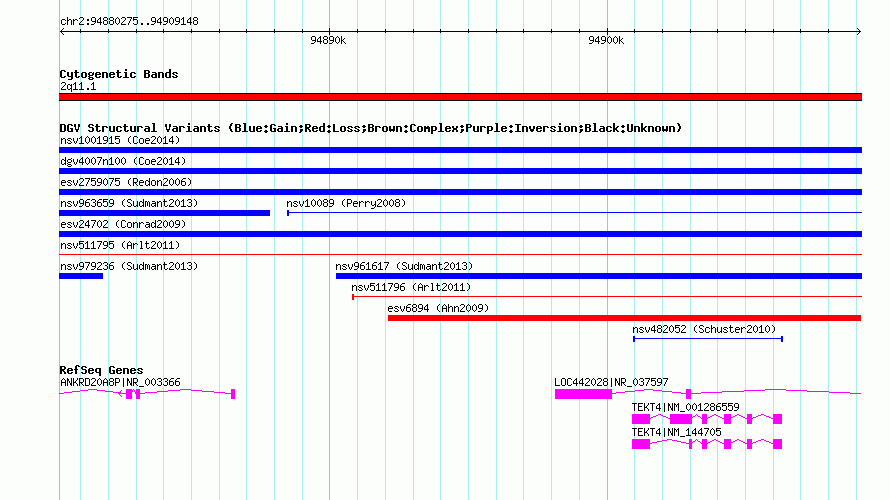
Task: Click the blue bracketed line of nsv482052
Action: coord(708,339)
